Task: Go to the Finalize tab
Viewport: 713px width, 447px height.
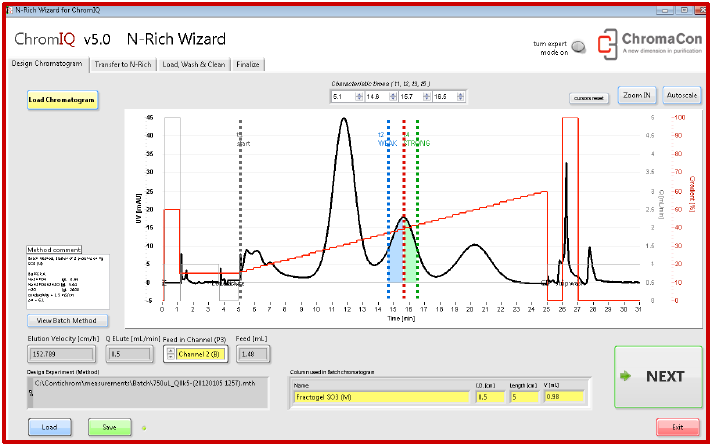Action: tap(247, 64)
